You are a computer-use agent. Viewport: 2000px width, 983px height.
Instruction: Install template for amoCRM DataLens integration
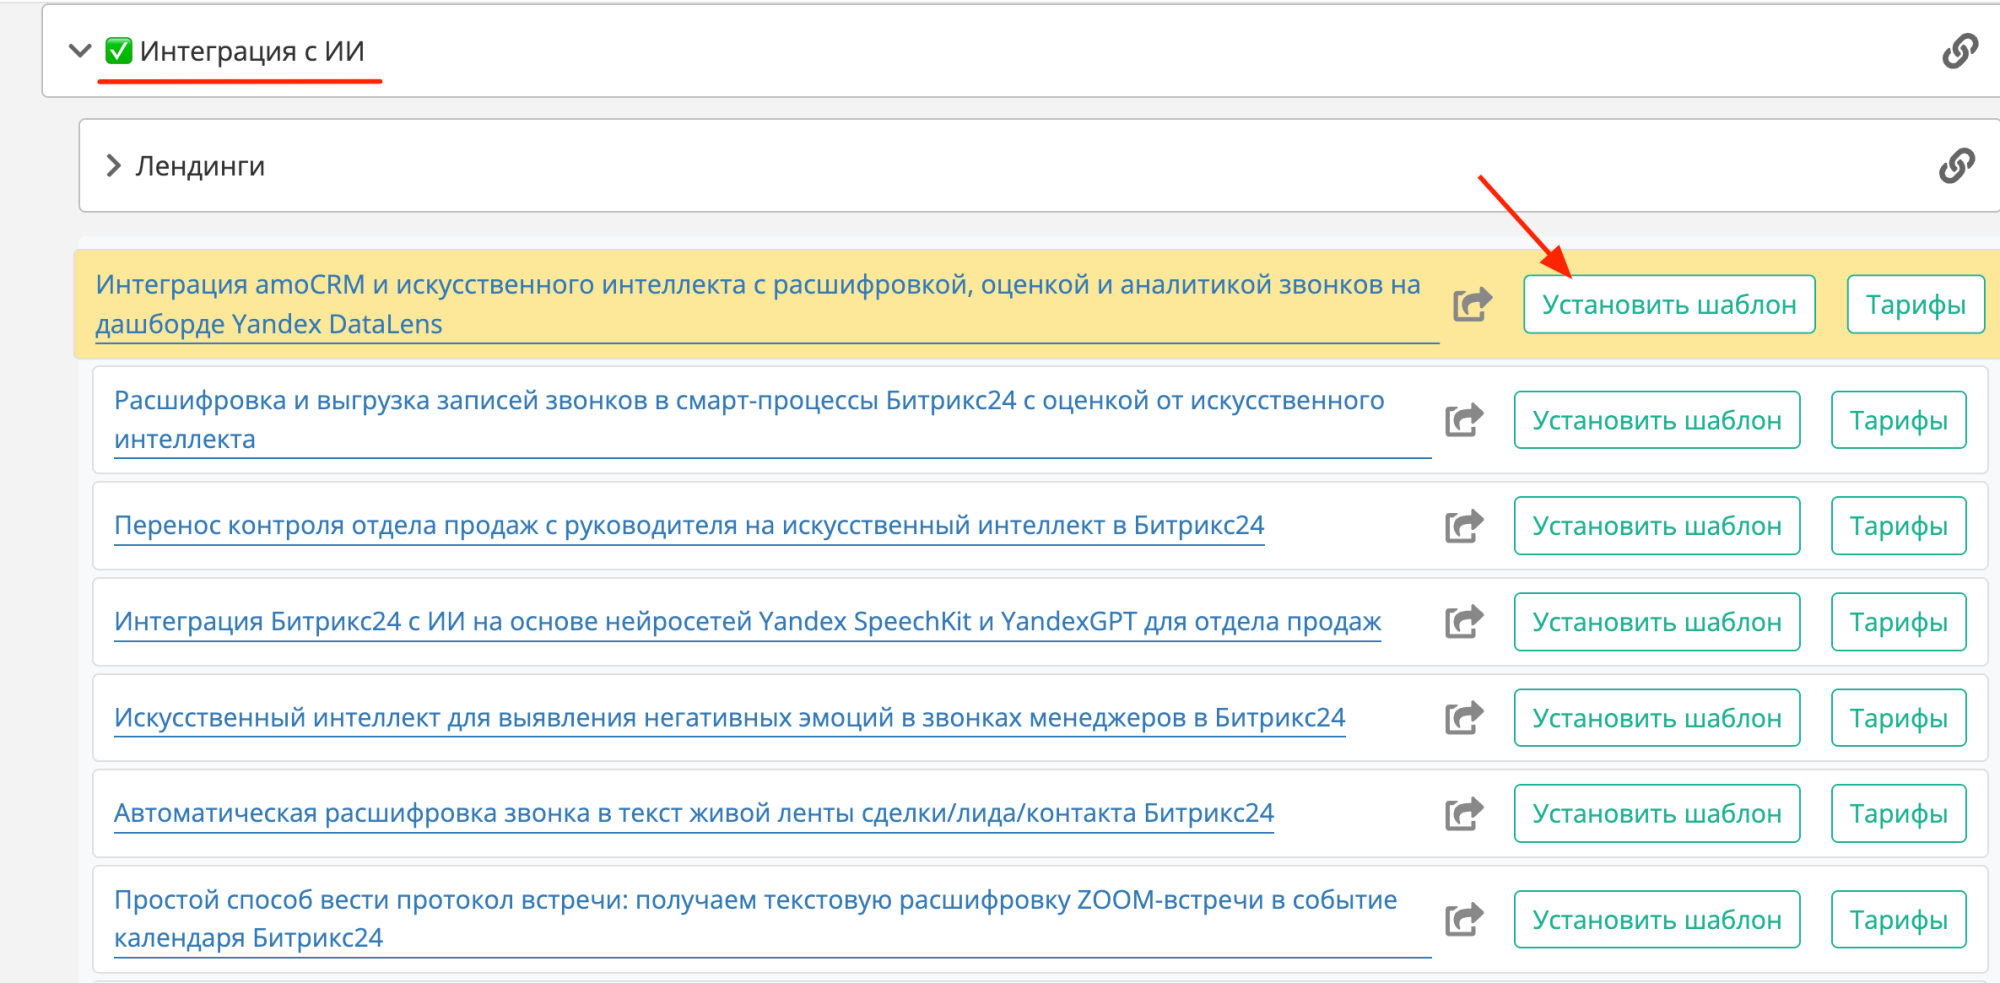coord(1668,304)
